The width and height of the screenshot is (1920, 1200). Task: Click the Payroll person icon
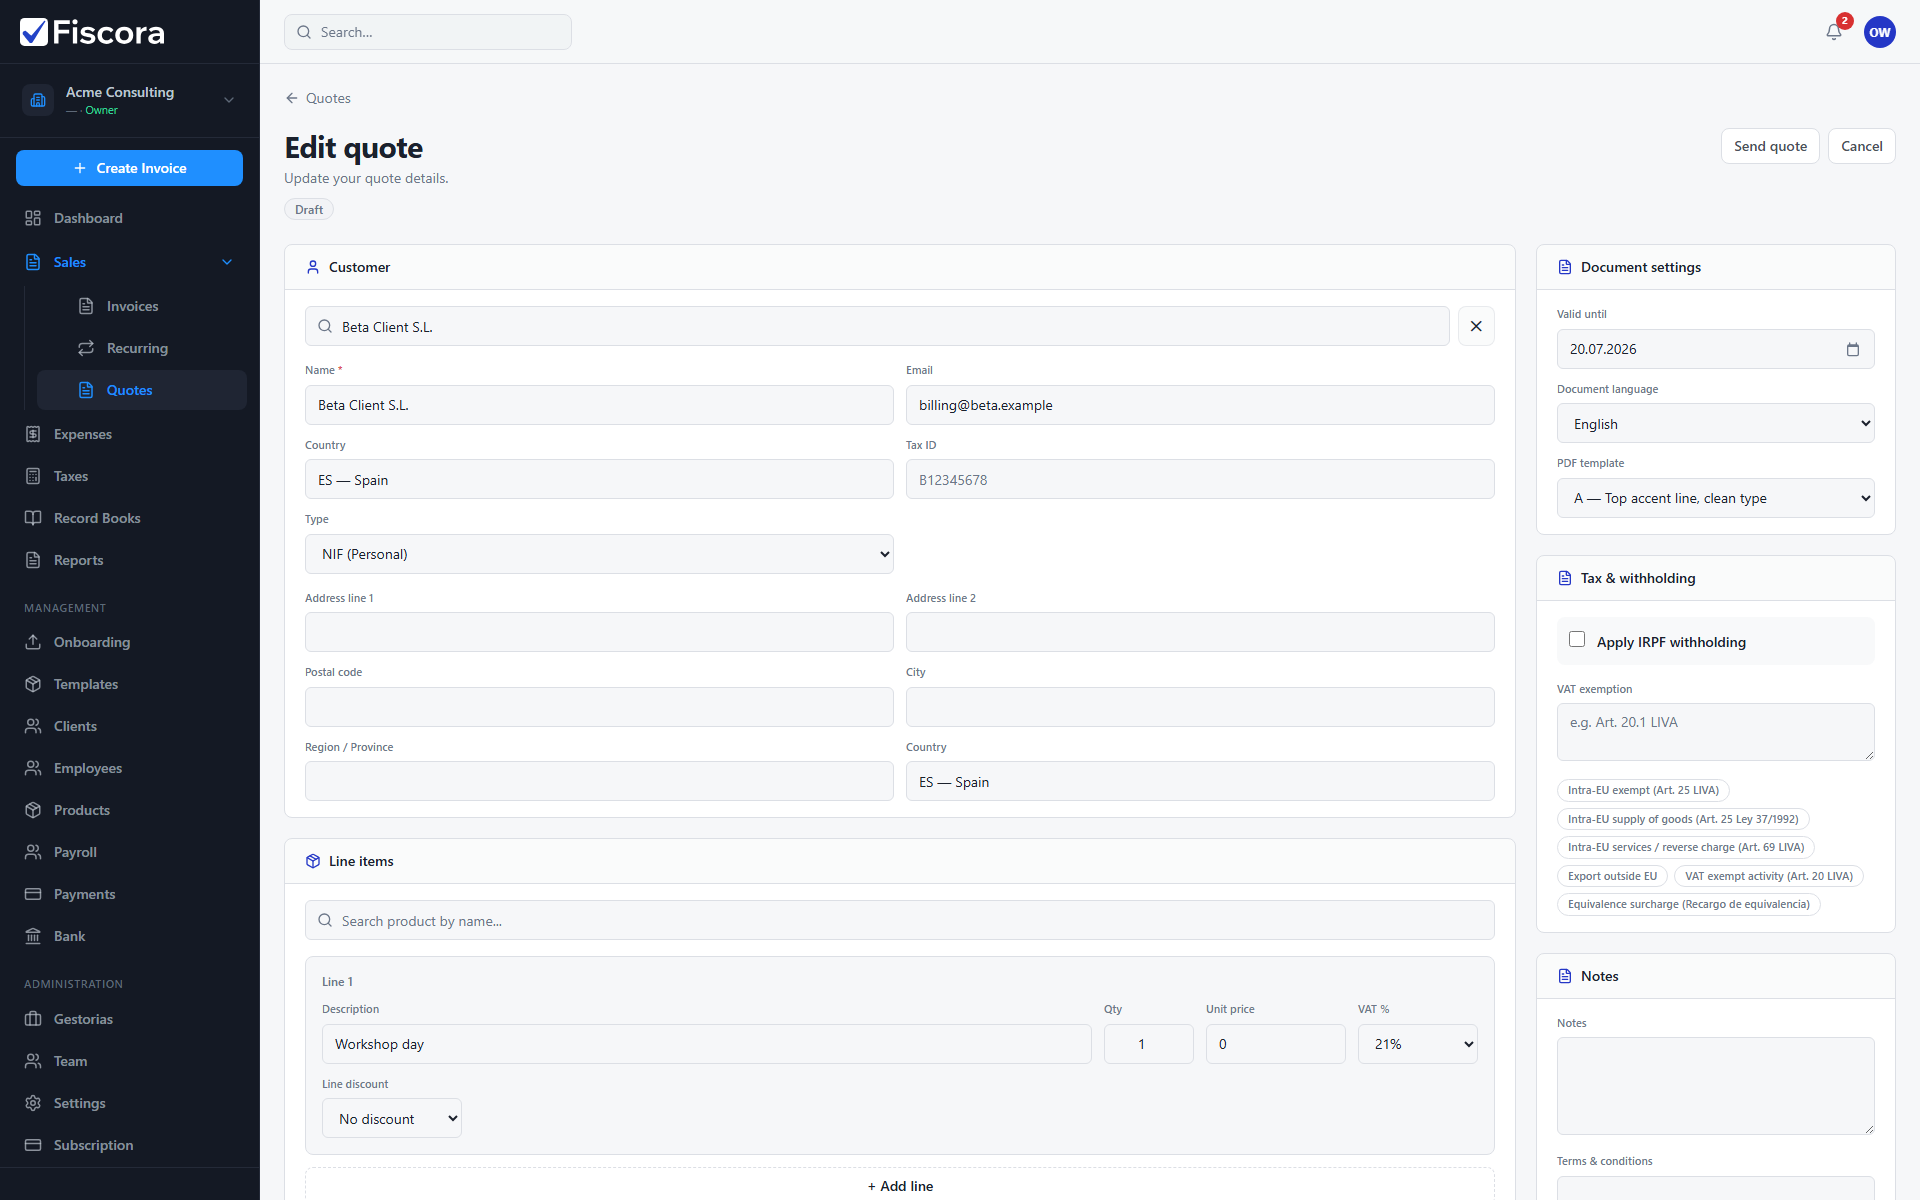33,852
